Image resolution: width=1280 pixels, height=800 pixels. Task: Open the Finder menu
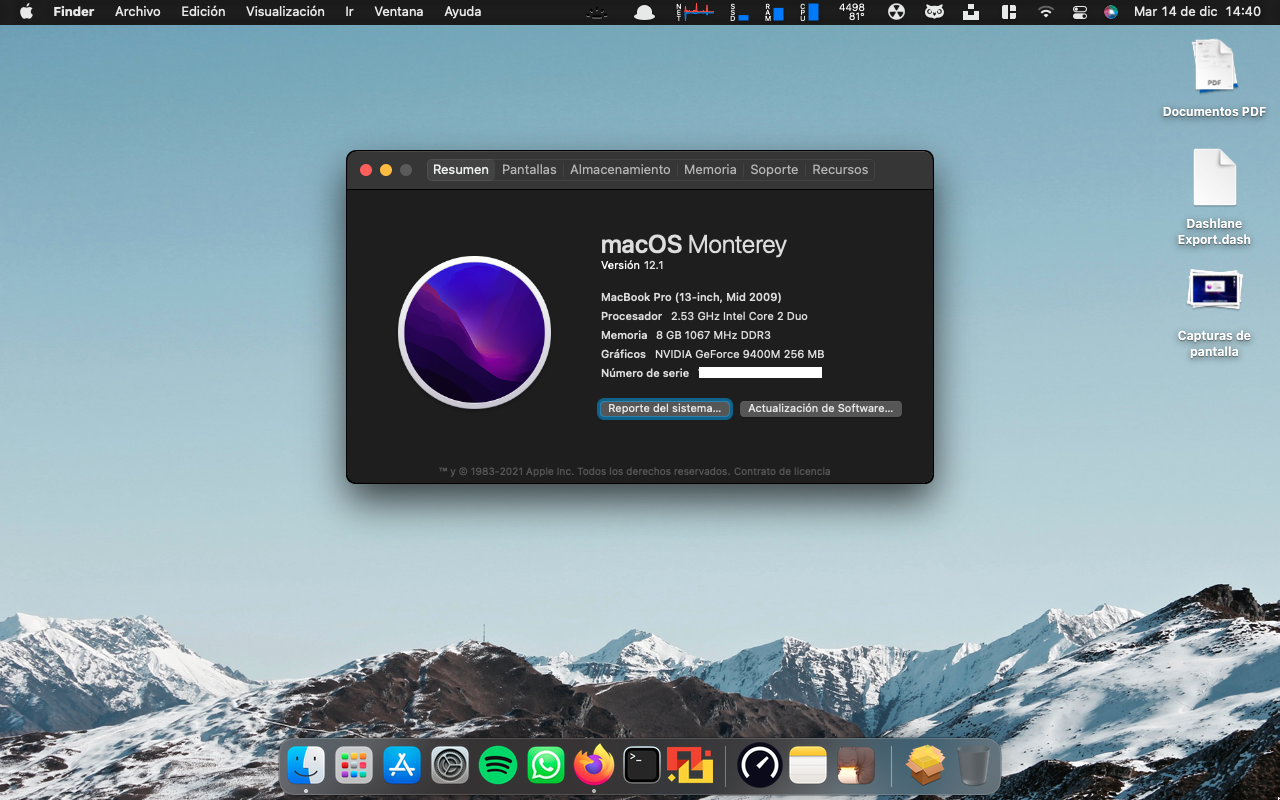pyautogui.click(x=73, y=12)
